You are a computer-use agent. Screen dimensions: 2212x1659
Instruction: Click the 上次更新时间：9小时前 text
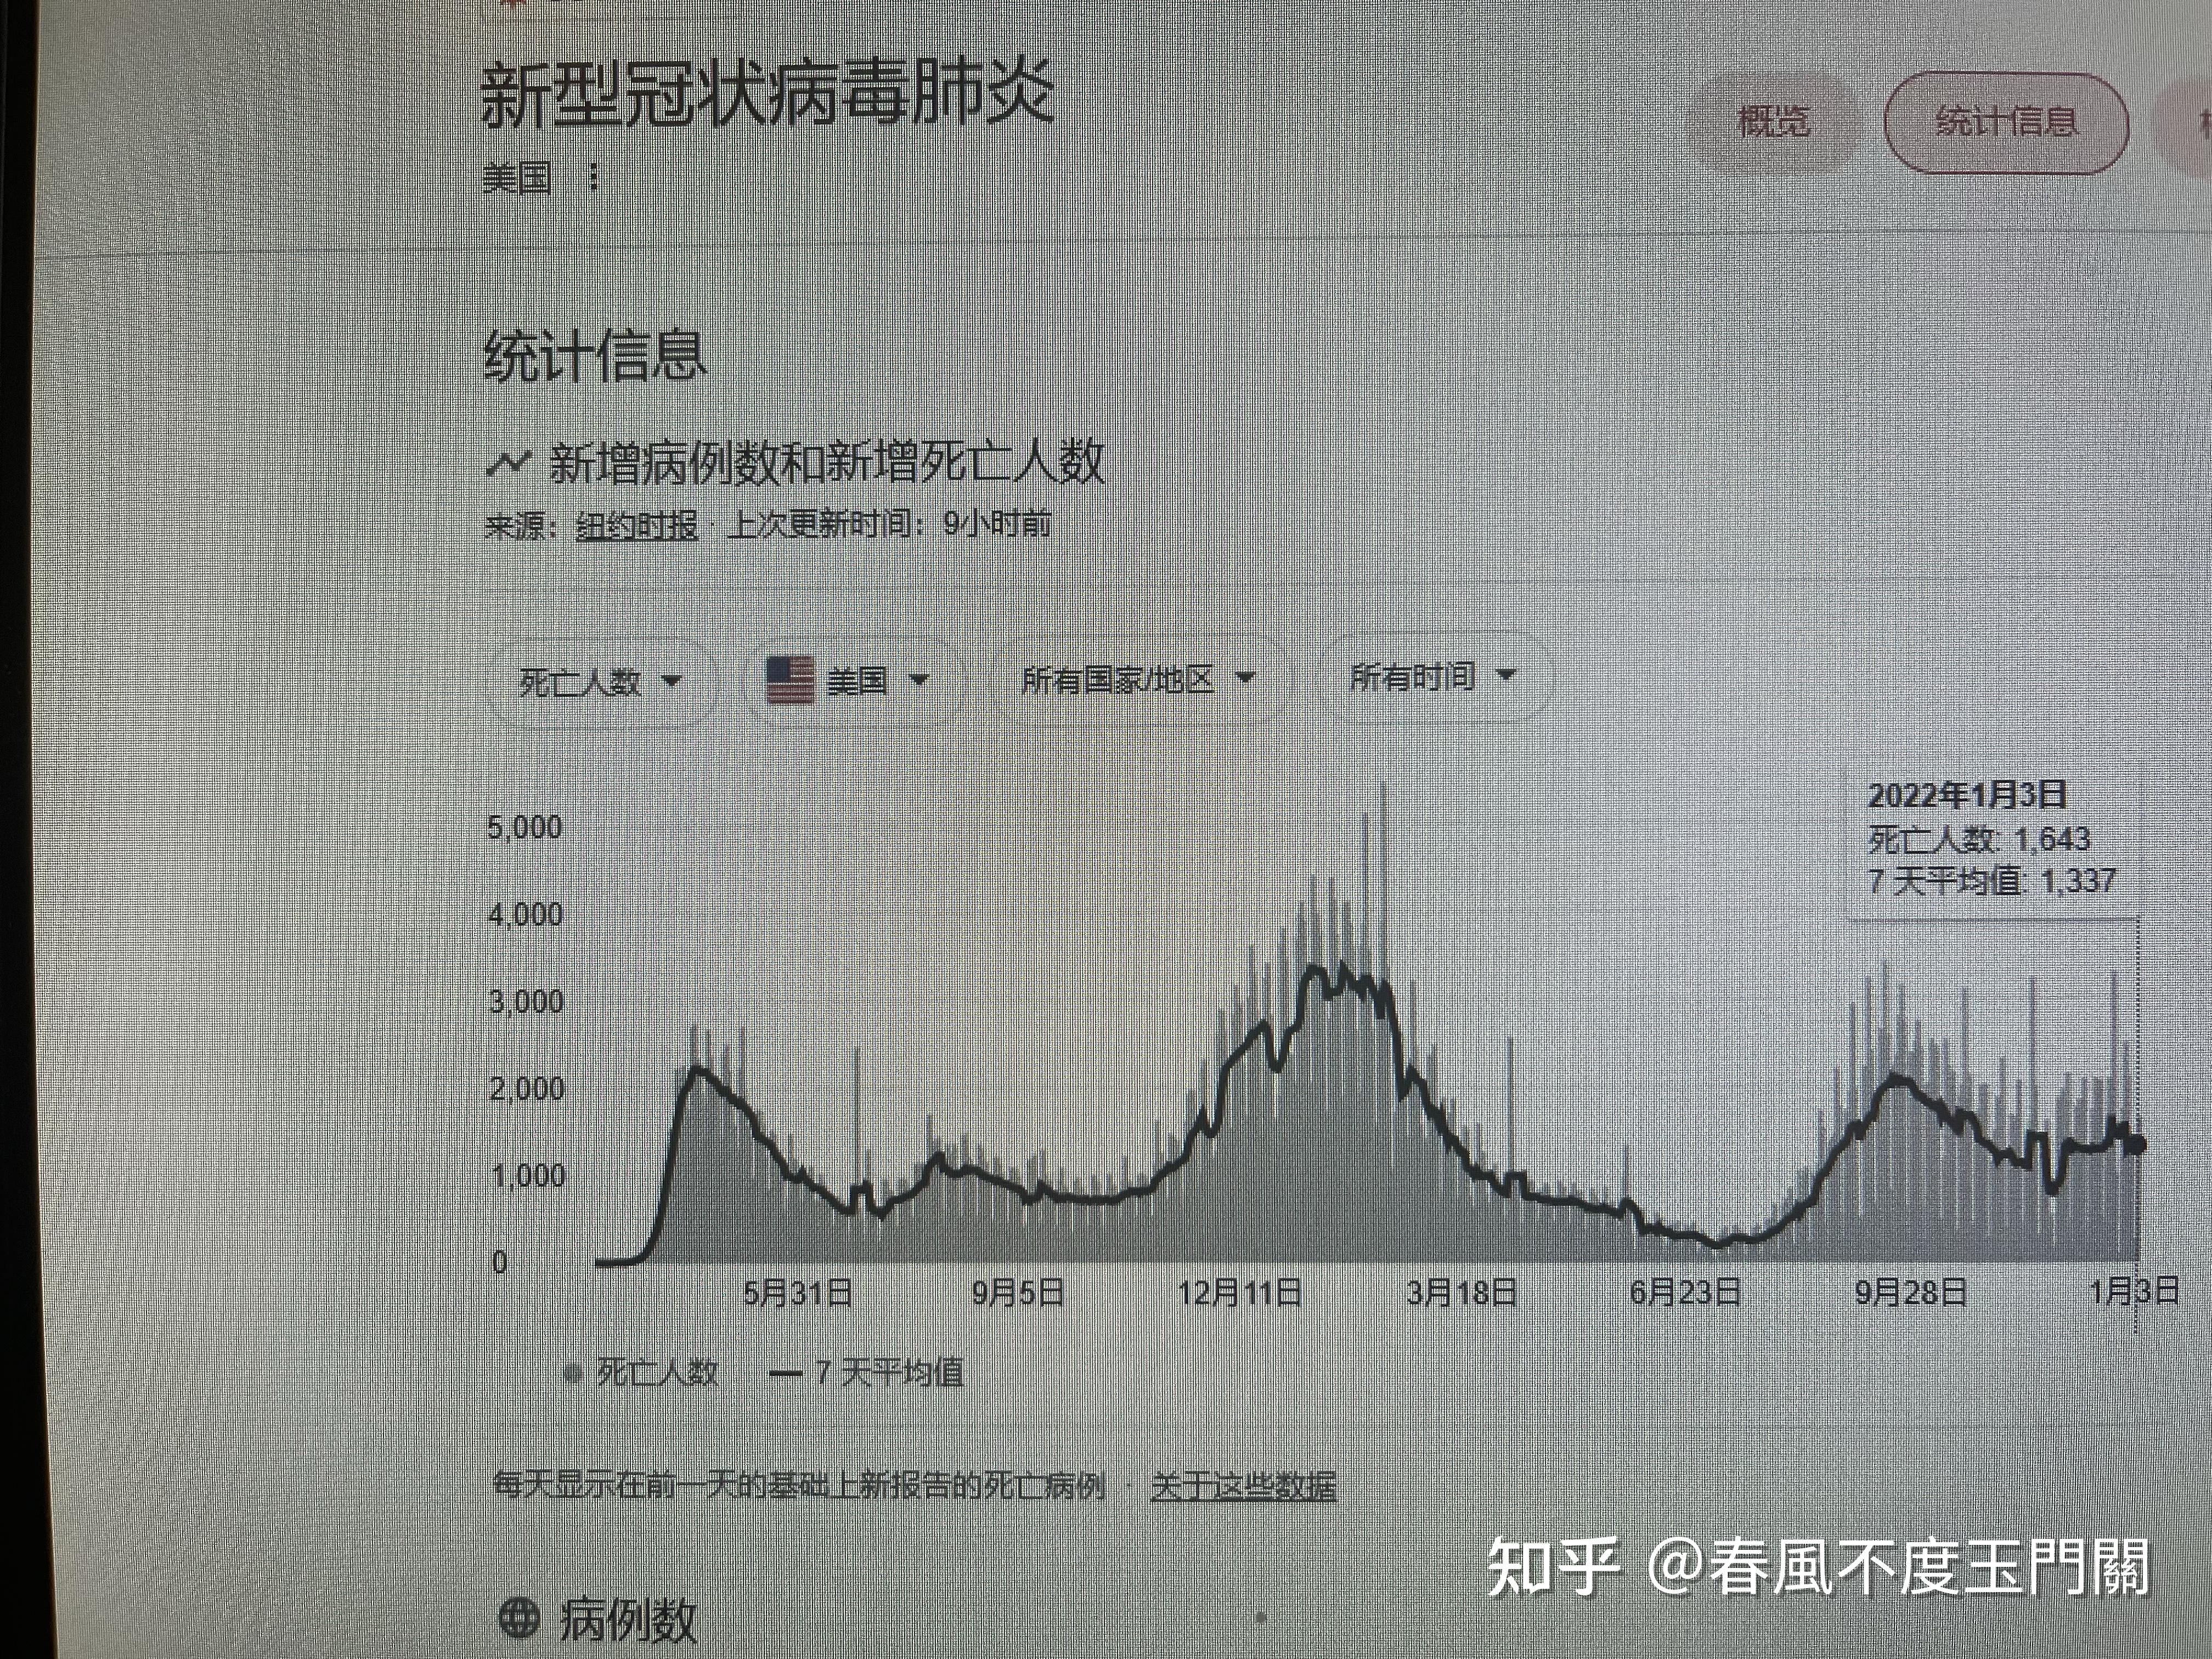889,524
